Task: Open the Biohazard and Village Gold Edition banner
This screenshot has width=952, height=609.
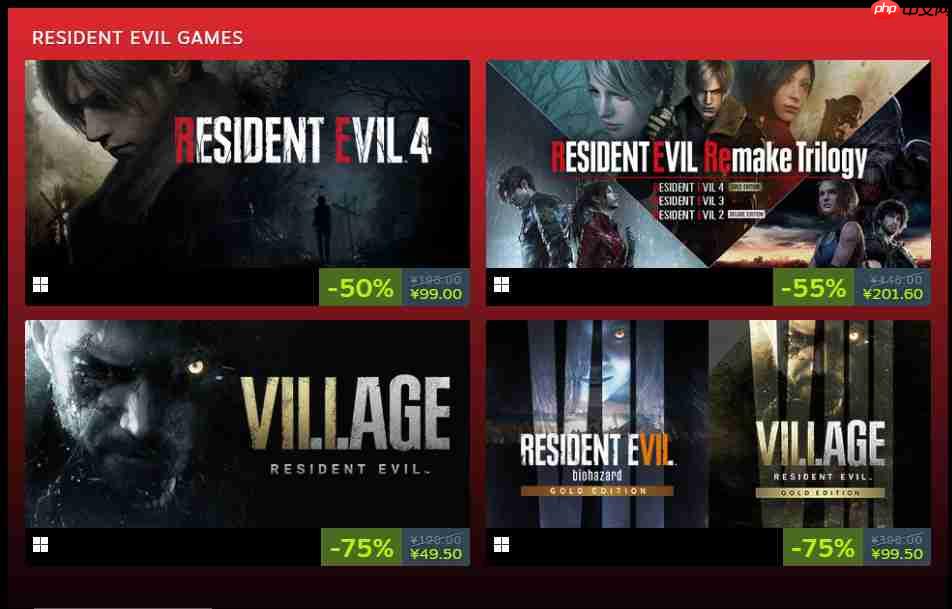Action: [708, 424]
